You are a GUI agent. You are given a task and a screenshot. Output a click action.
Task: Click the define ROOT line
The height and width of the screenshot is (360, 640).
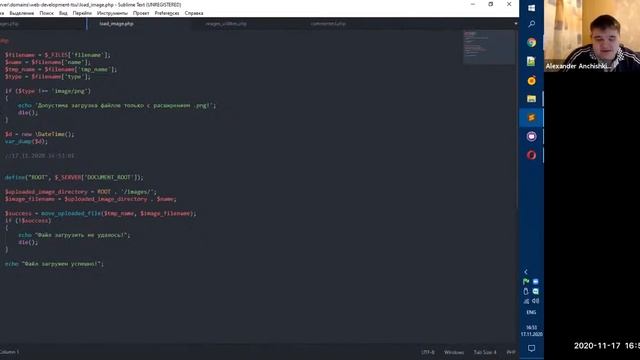74,178
